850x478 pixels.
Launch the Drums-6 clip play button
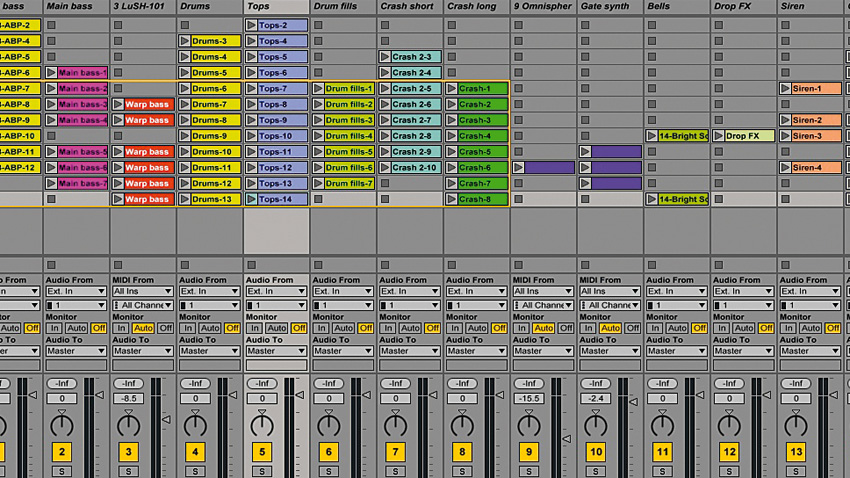point(185,88)
